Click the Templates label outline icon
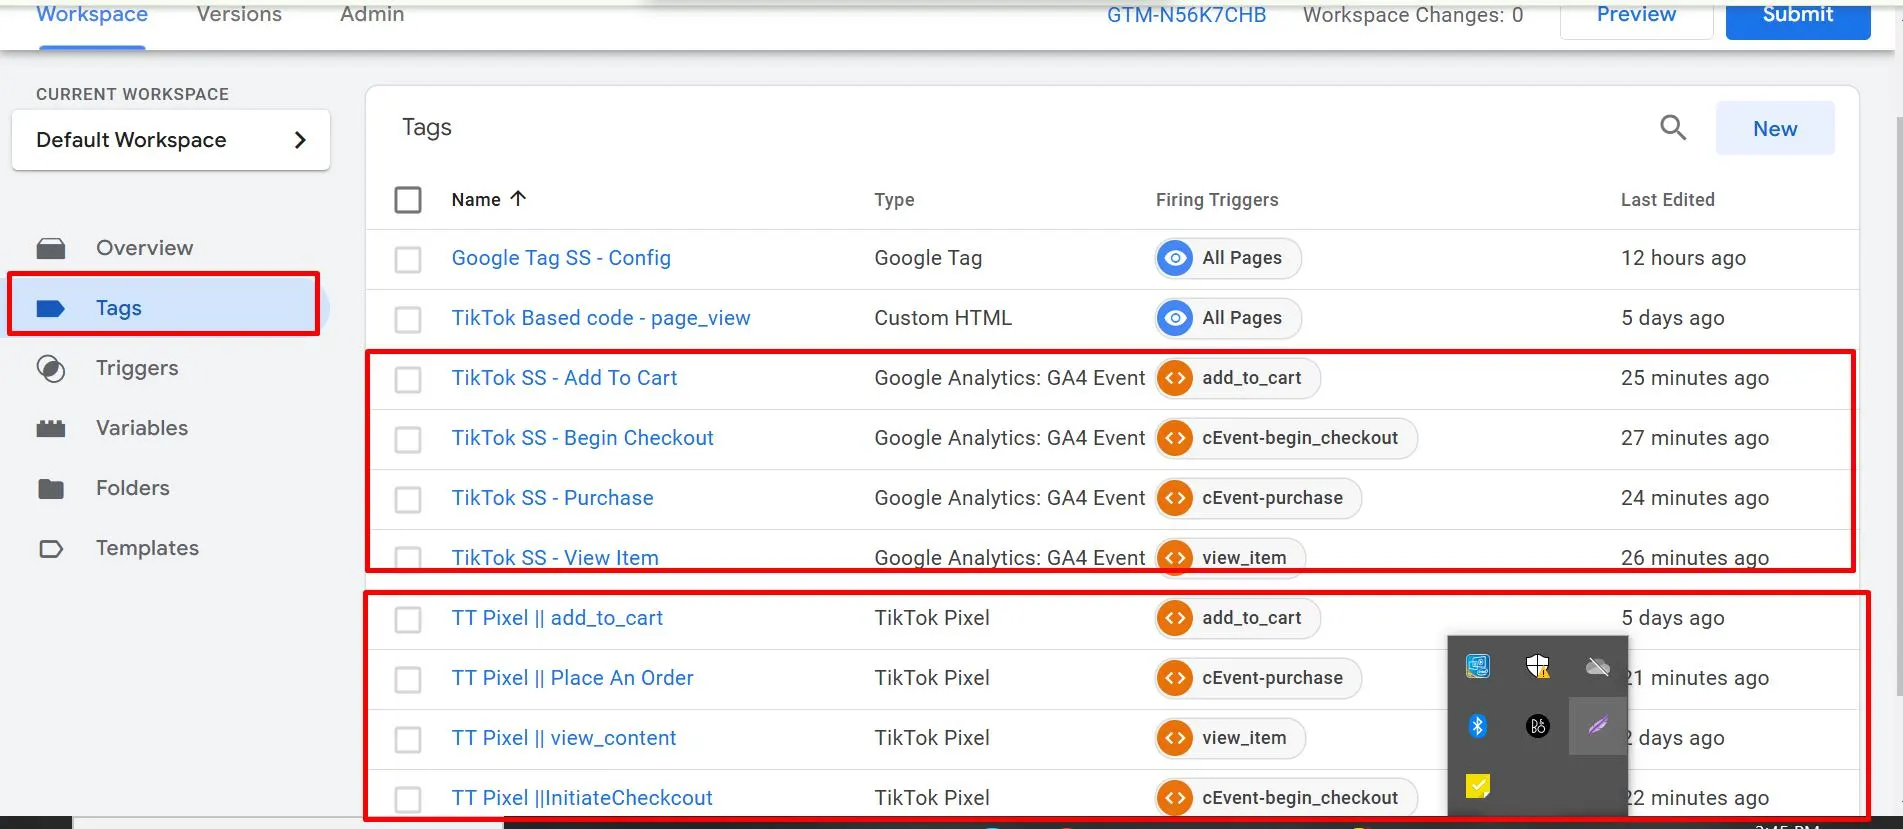 [x=51, y=548]
